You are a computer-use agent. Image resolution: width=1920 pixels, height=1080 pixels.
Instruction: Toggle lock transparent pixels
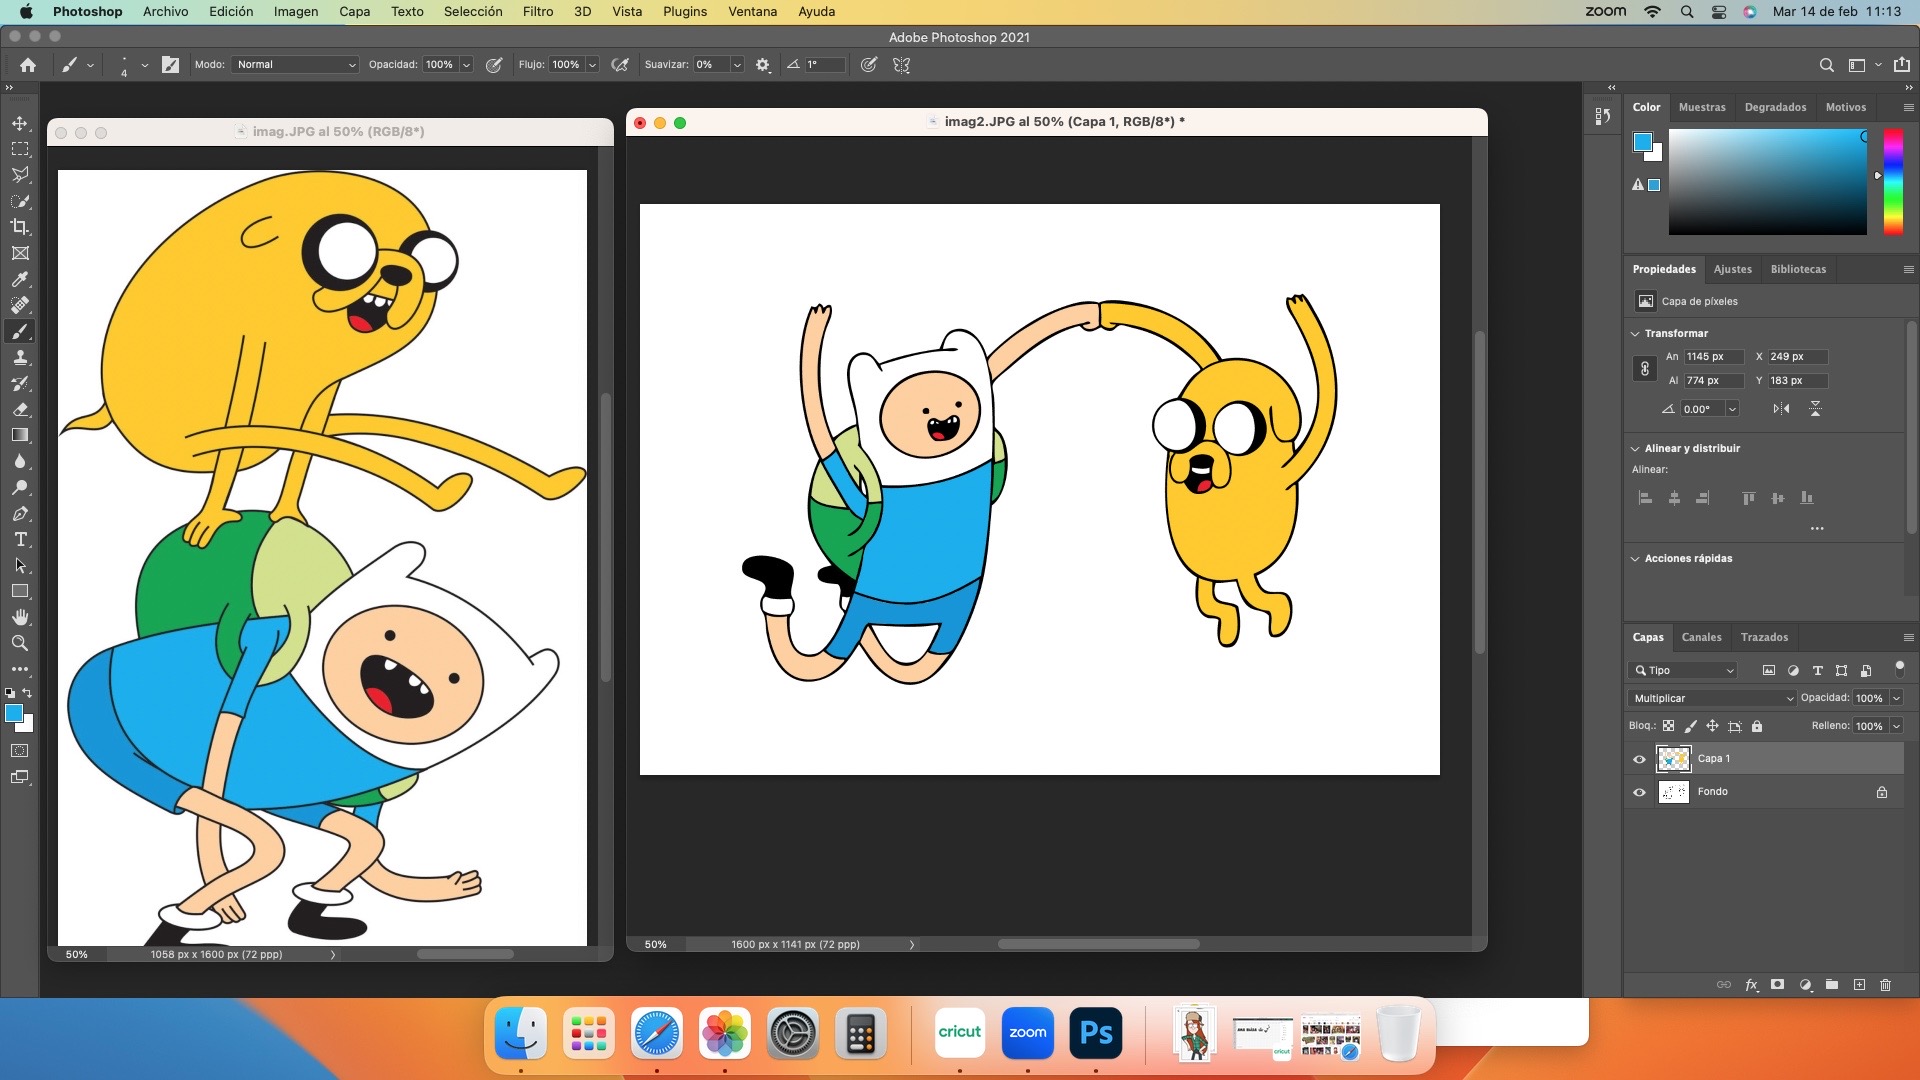coord(1668,726)
